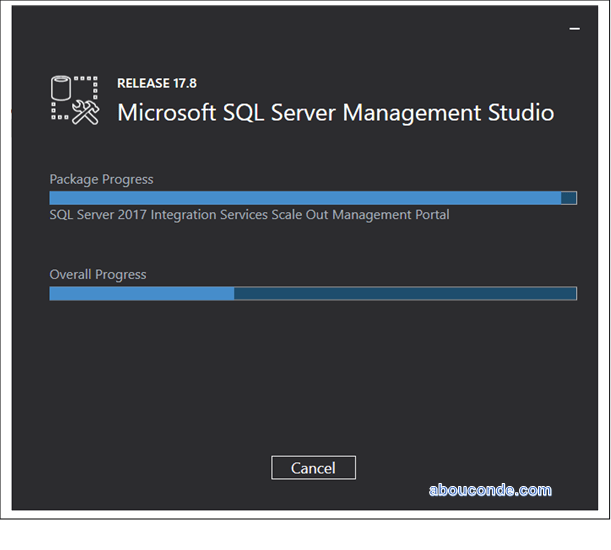Minimize the SSMS installer window
This screenshot has height=550, width=611.
(574, 30)
